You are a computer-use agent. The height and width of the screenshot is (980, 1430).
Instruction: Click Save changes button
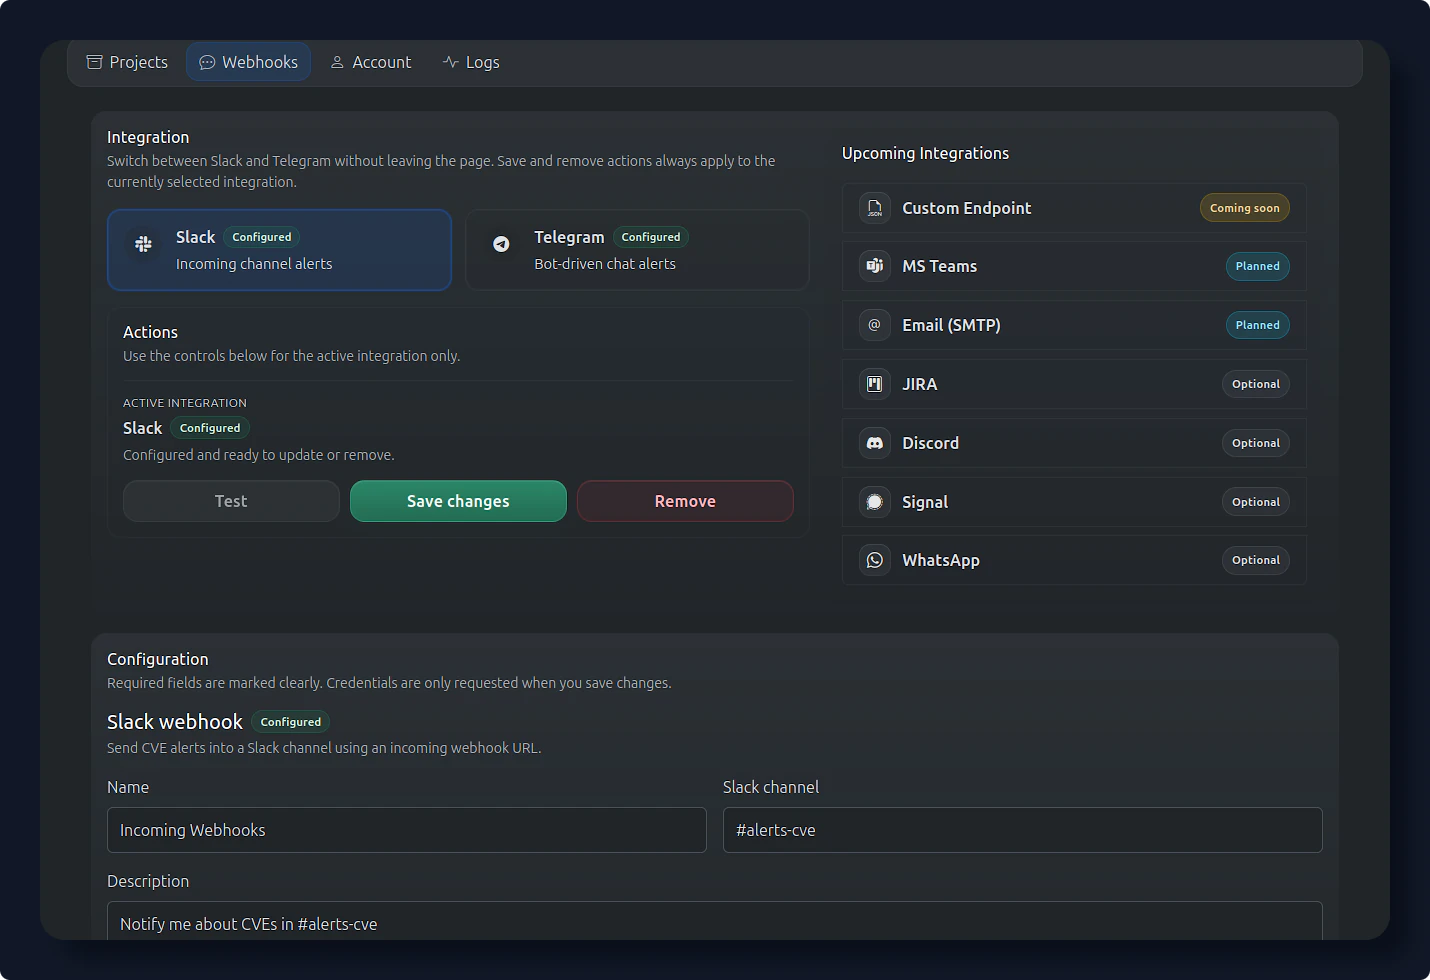458,501
